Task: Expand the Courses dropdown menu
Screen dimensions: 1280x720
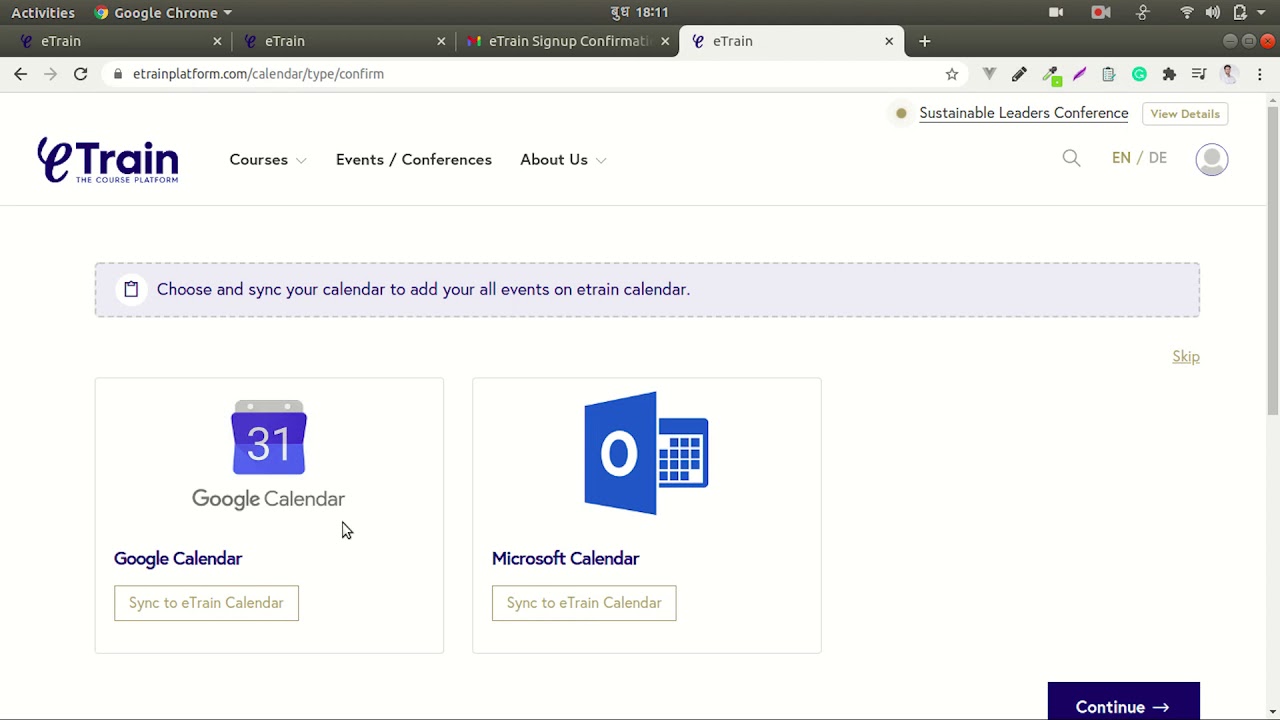Action: [267, 160]
